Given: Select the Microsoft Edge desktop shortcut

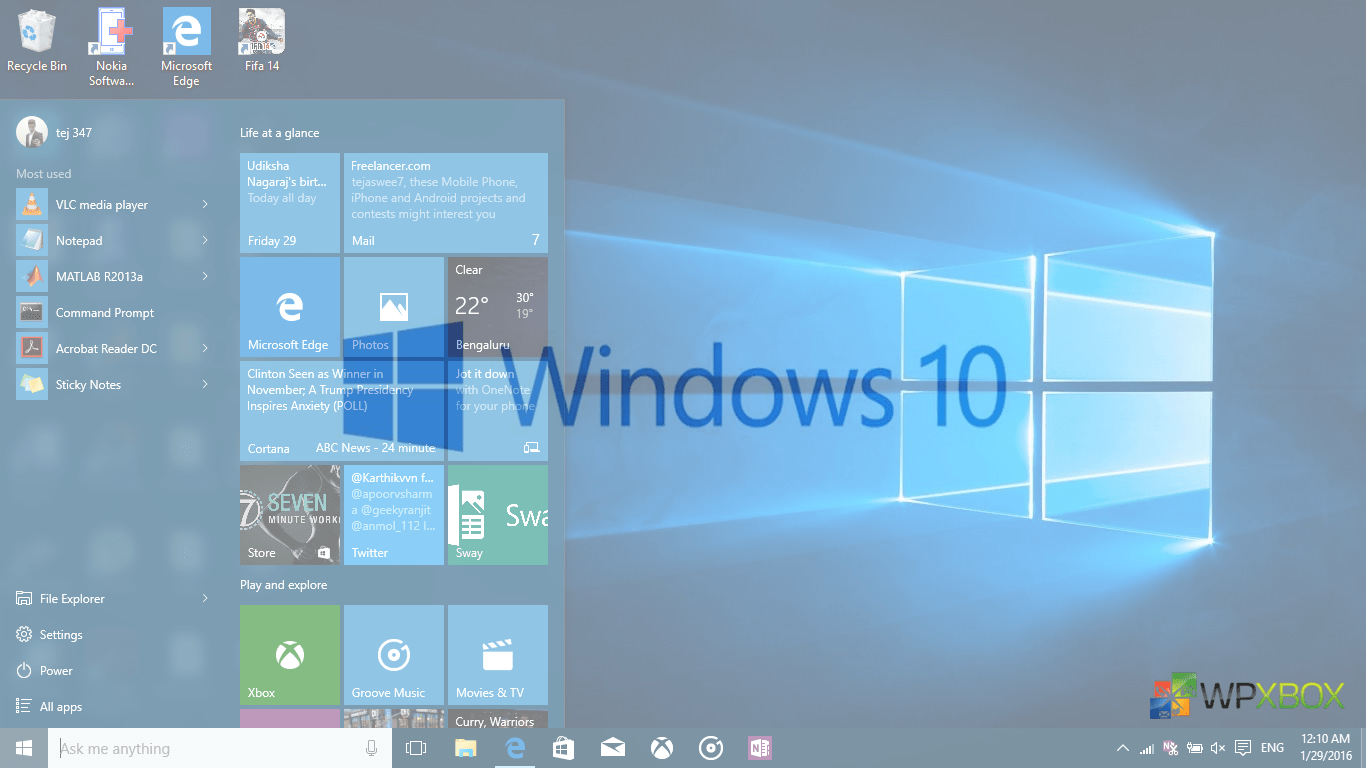Looking at the screenshot, I should point(186,47).
